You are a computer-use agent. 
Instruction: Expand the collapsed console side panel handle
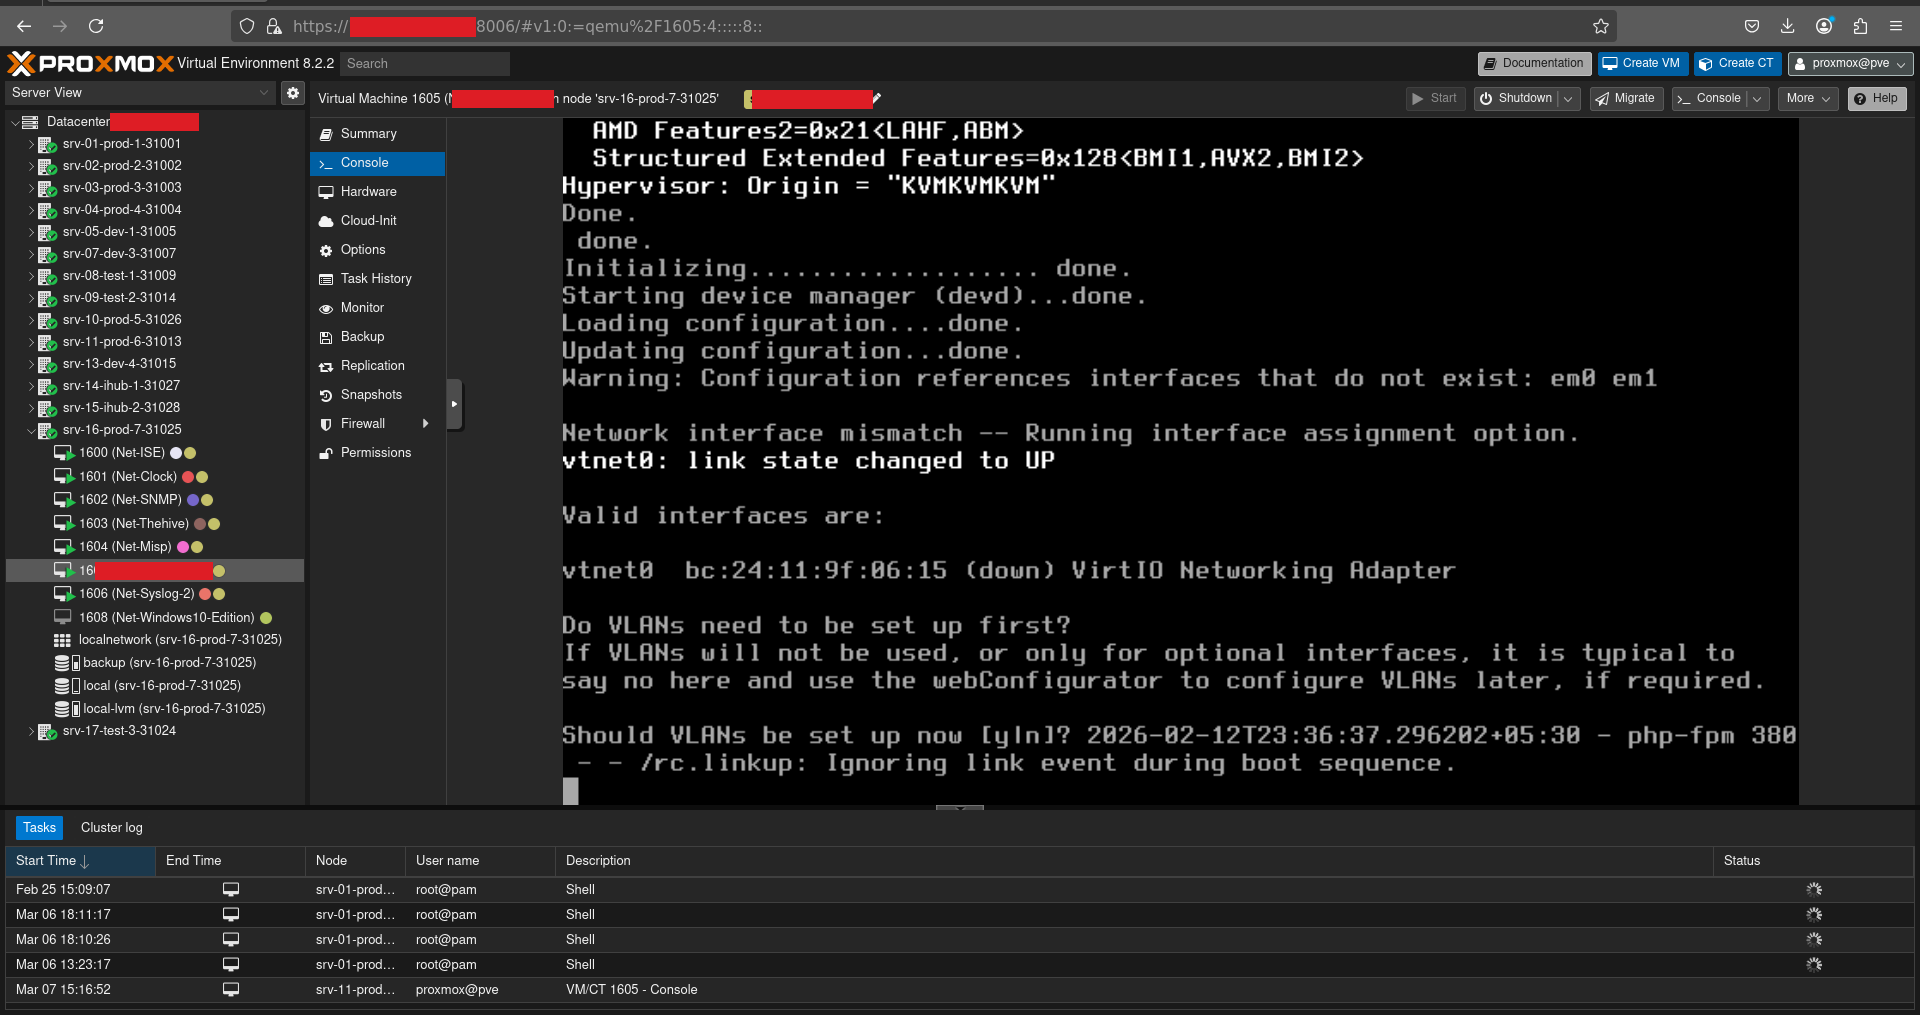click(454, 405)
